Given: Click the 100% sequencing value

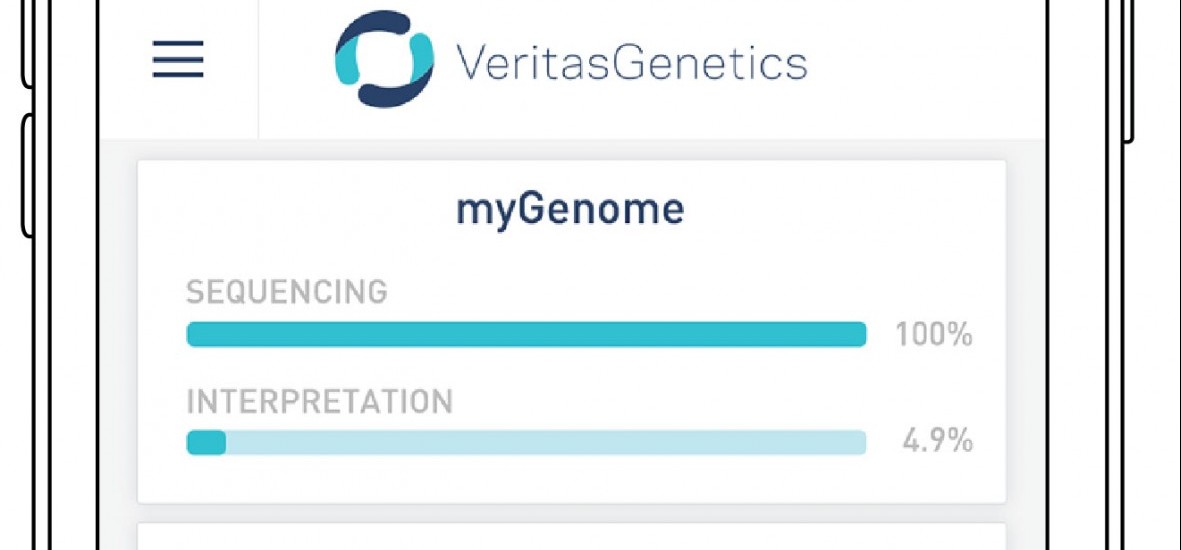Looking at the screenshot, I should tap(933, 335).
